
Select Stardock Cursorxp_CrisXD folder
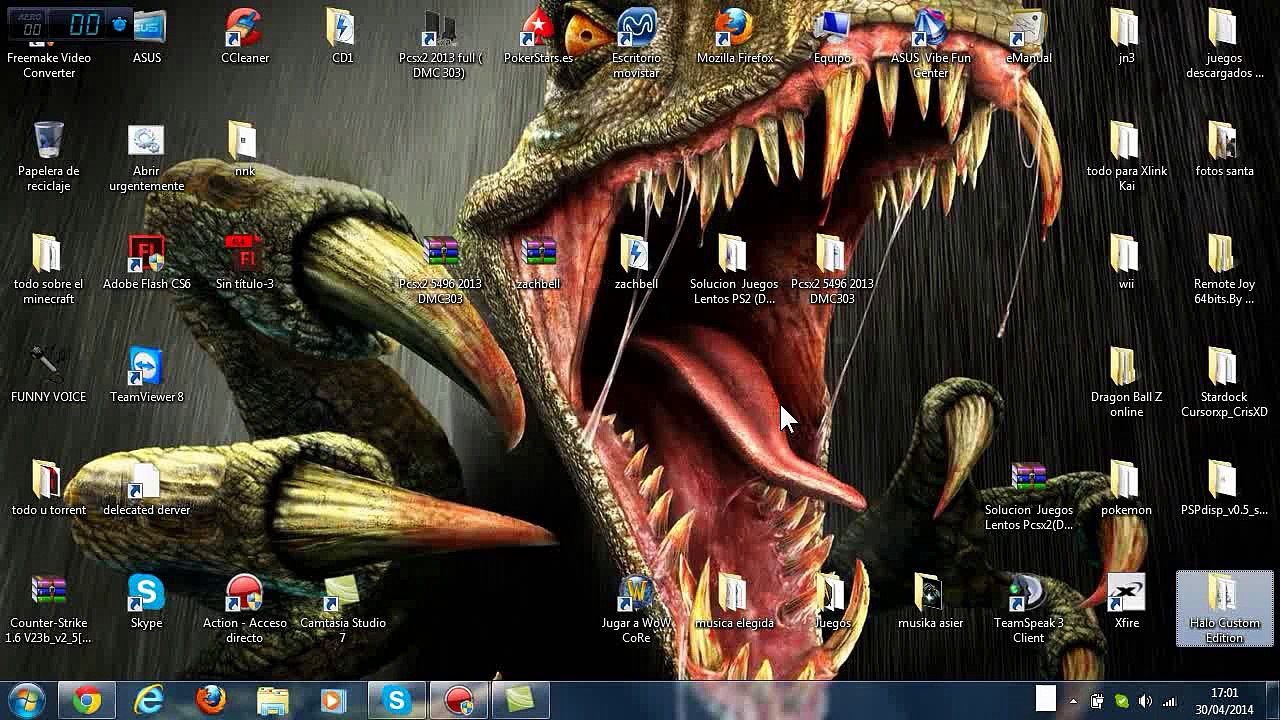(1224, 383)
